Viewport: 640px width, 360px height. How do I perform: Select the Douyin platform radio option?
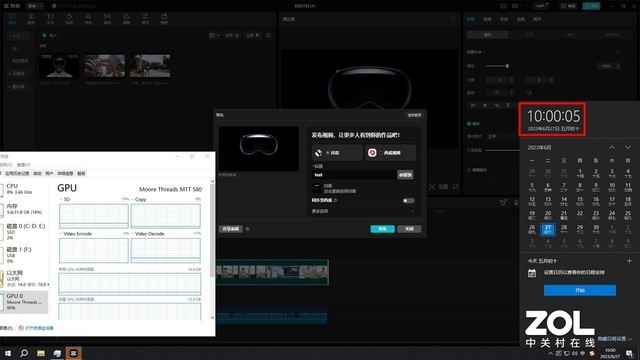328,153
